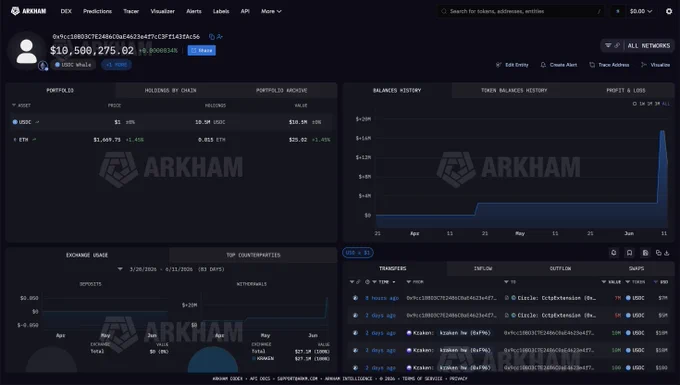
Task: Click the save file icon above transfers
Action: 645,253
